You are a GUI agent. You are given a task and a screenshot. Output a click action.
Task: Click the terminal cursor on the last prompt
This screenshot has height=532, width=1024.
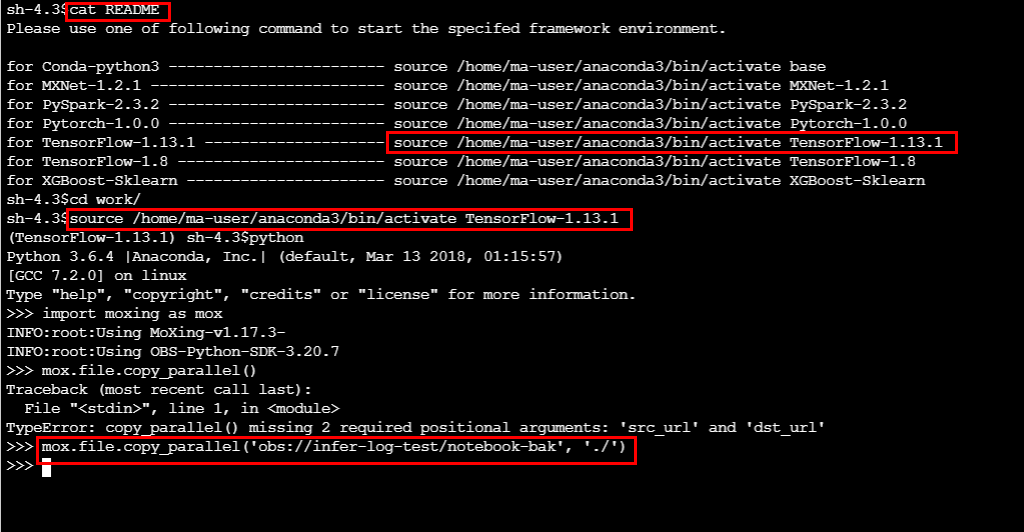coord(46,469)
